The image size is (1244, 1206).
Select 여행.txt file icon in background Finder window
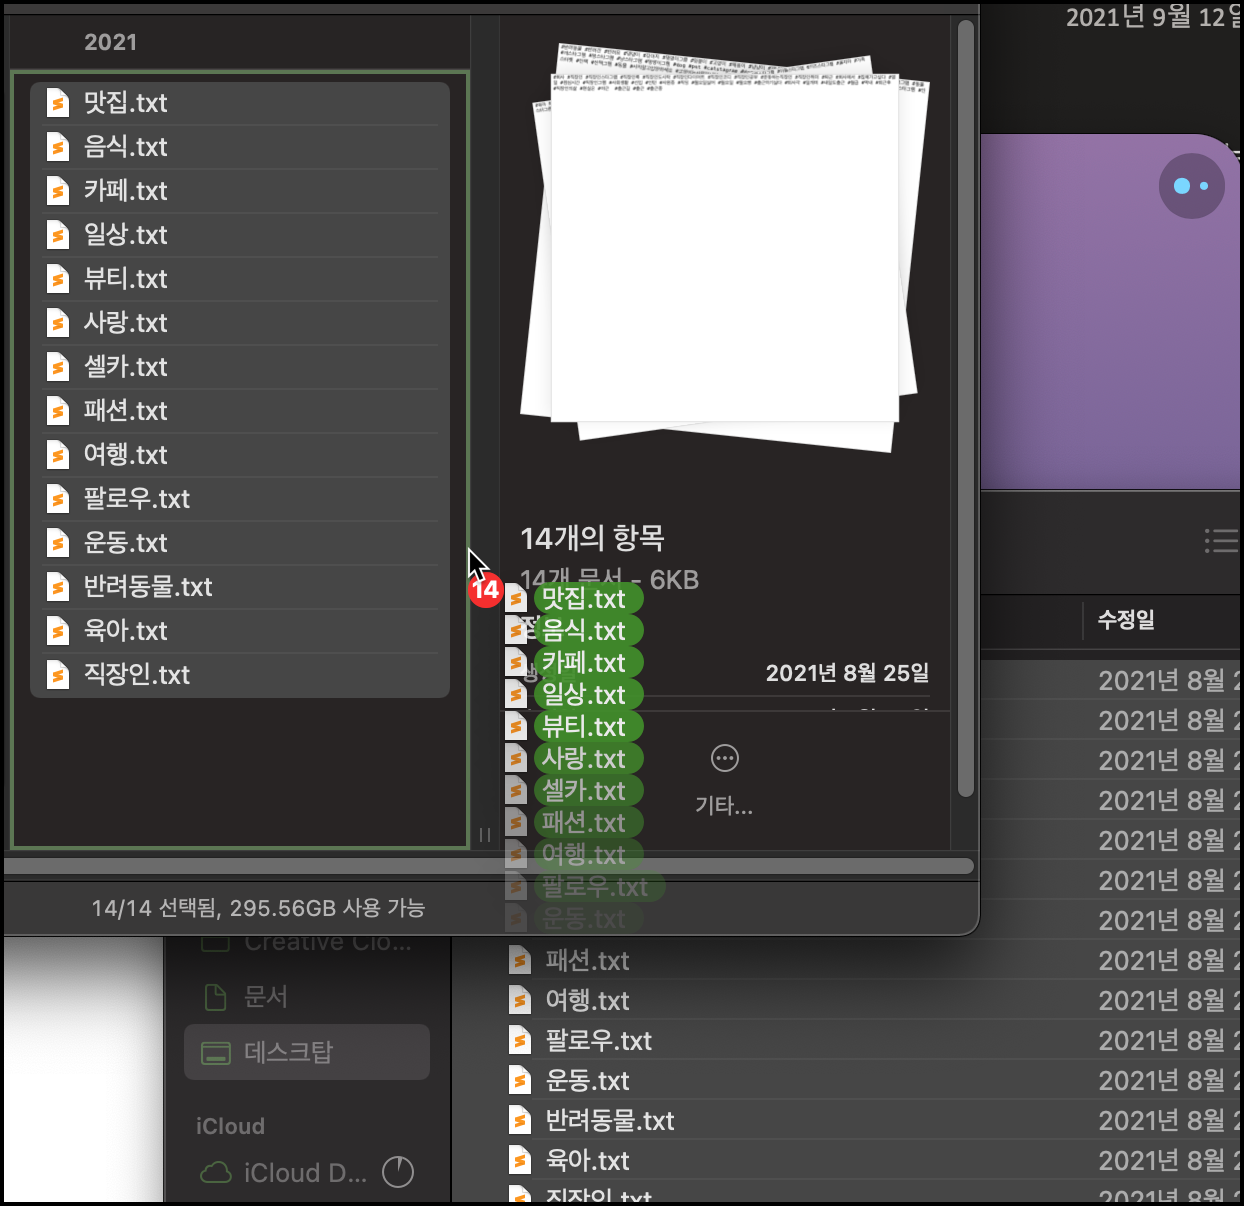click(520, 1001)
